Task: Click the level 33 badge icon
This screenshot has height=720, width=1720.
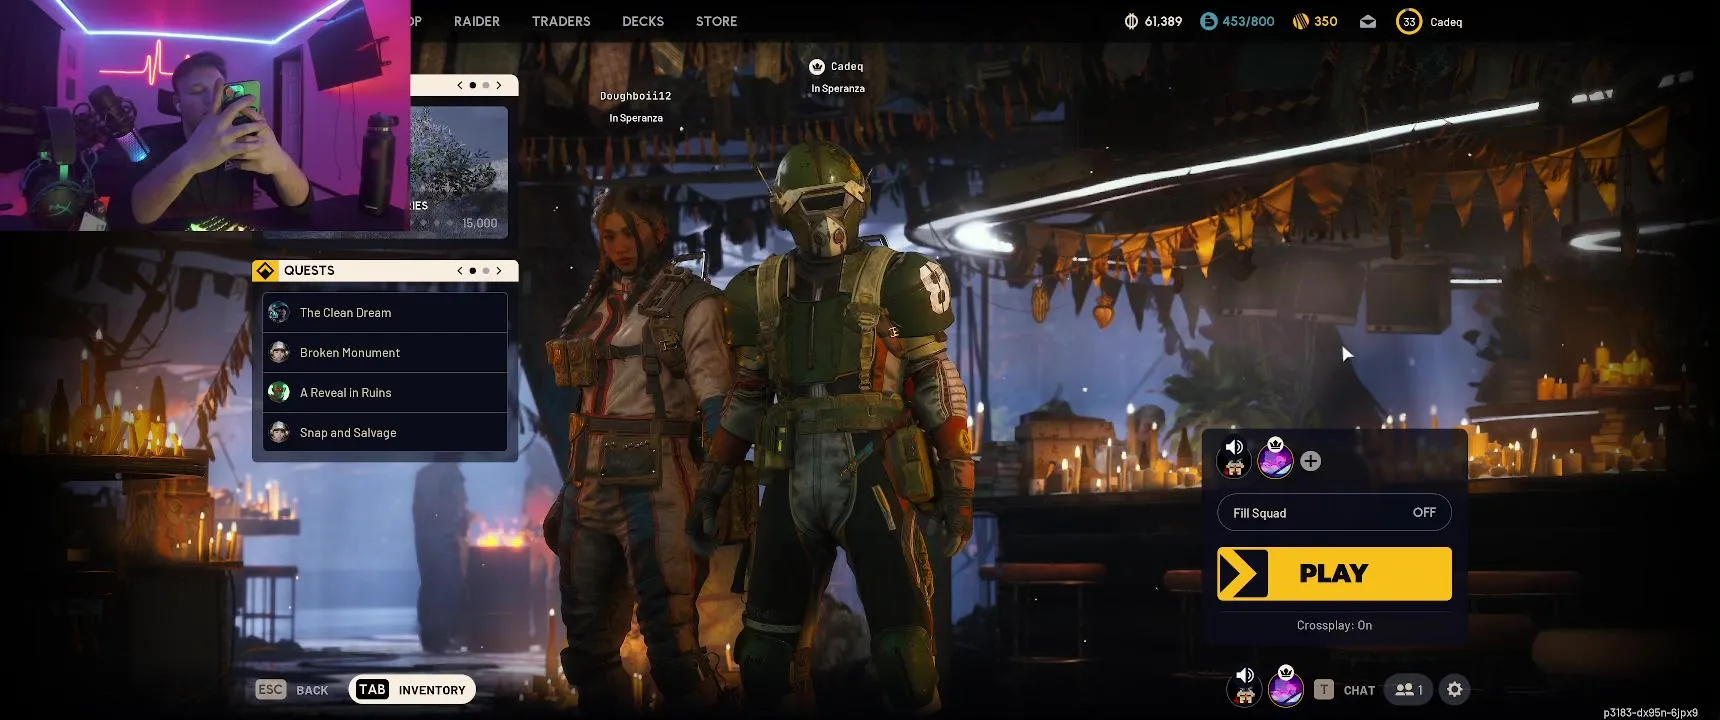Action: click(1409, 21)
